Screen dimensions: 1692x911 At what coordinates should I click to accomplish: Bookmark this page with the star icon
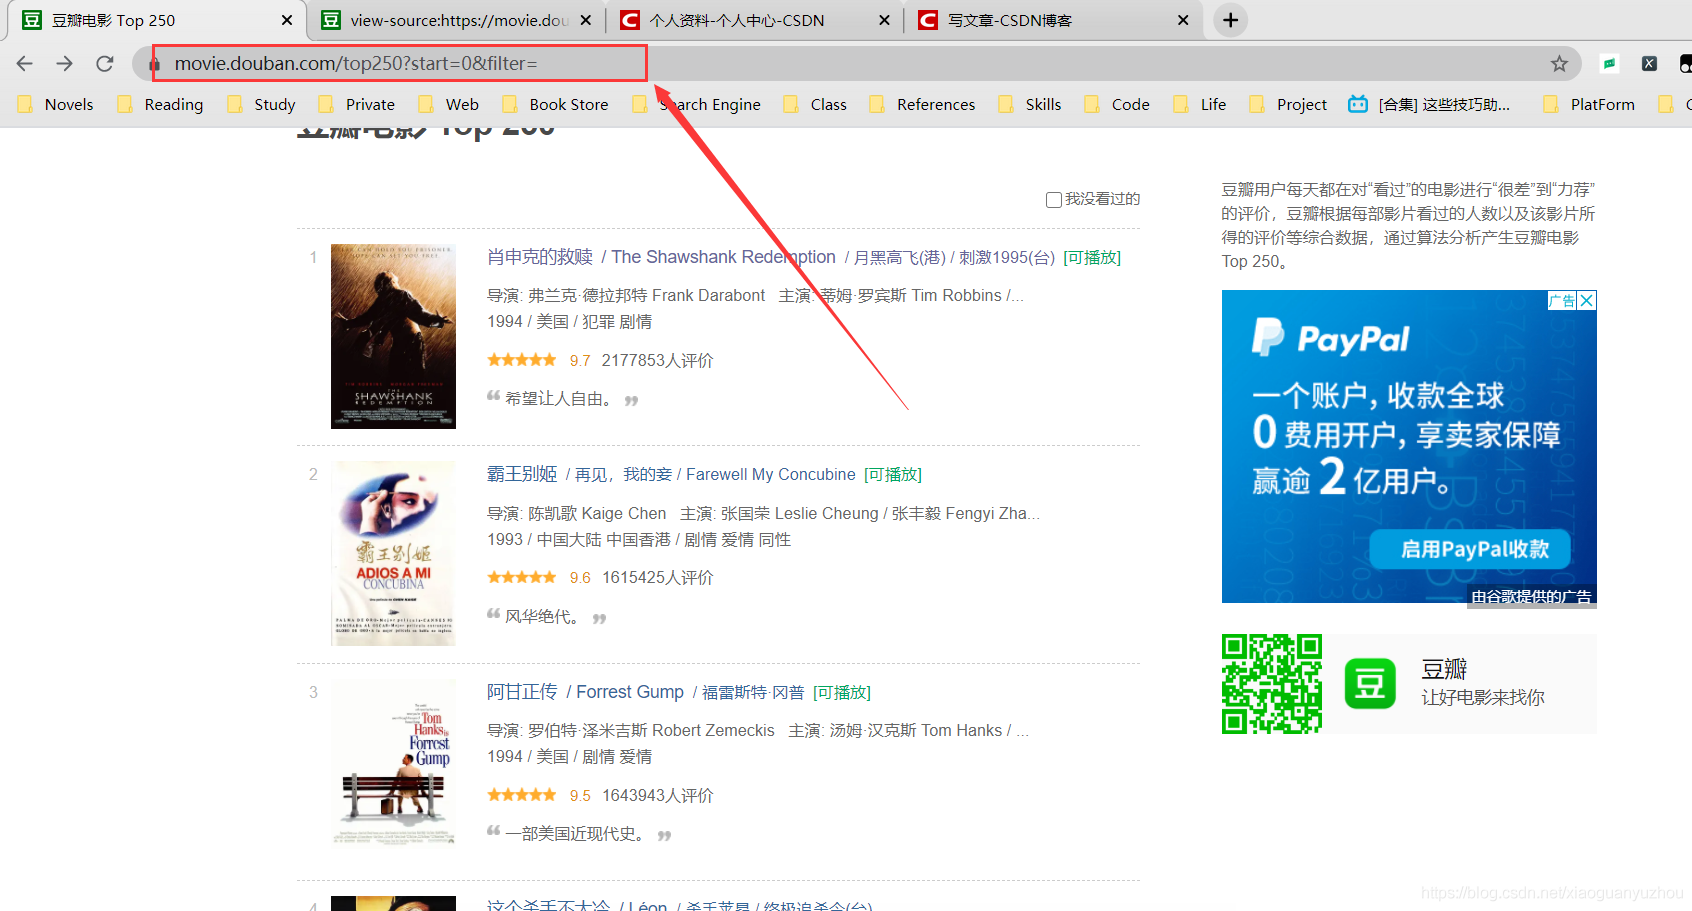click(x=1559, y=64)
